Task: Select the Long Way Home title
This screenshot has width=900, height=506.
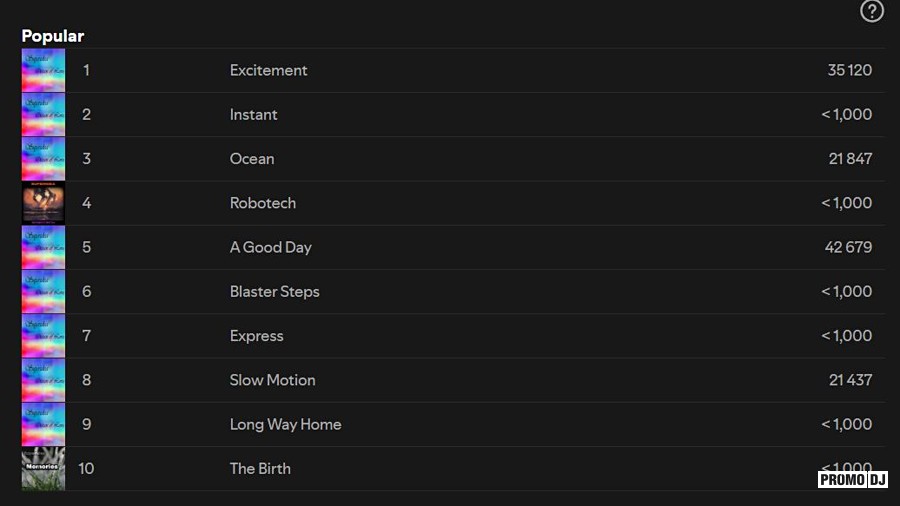Action: [x=285, y=424]
